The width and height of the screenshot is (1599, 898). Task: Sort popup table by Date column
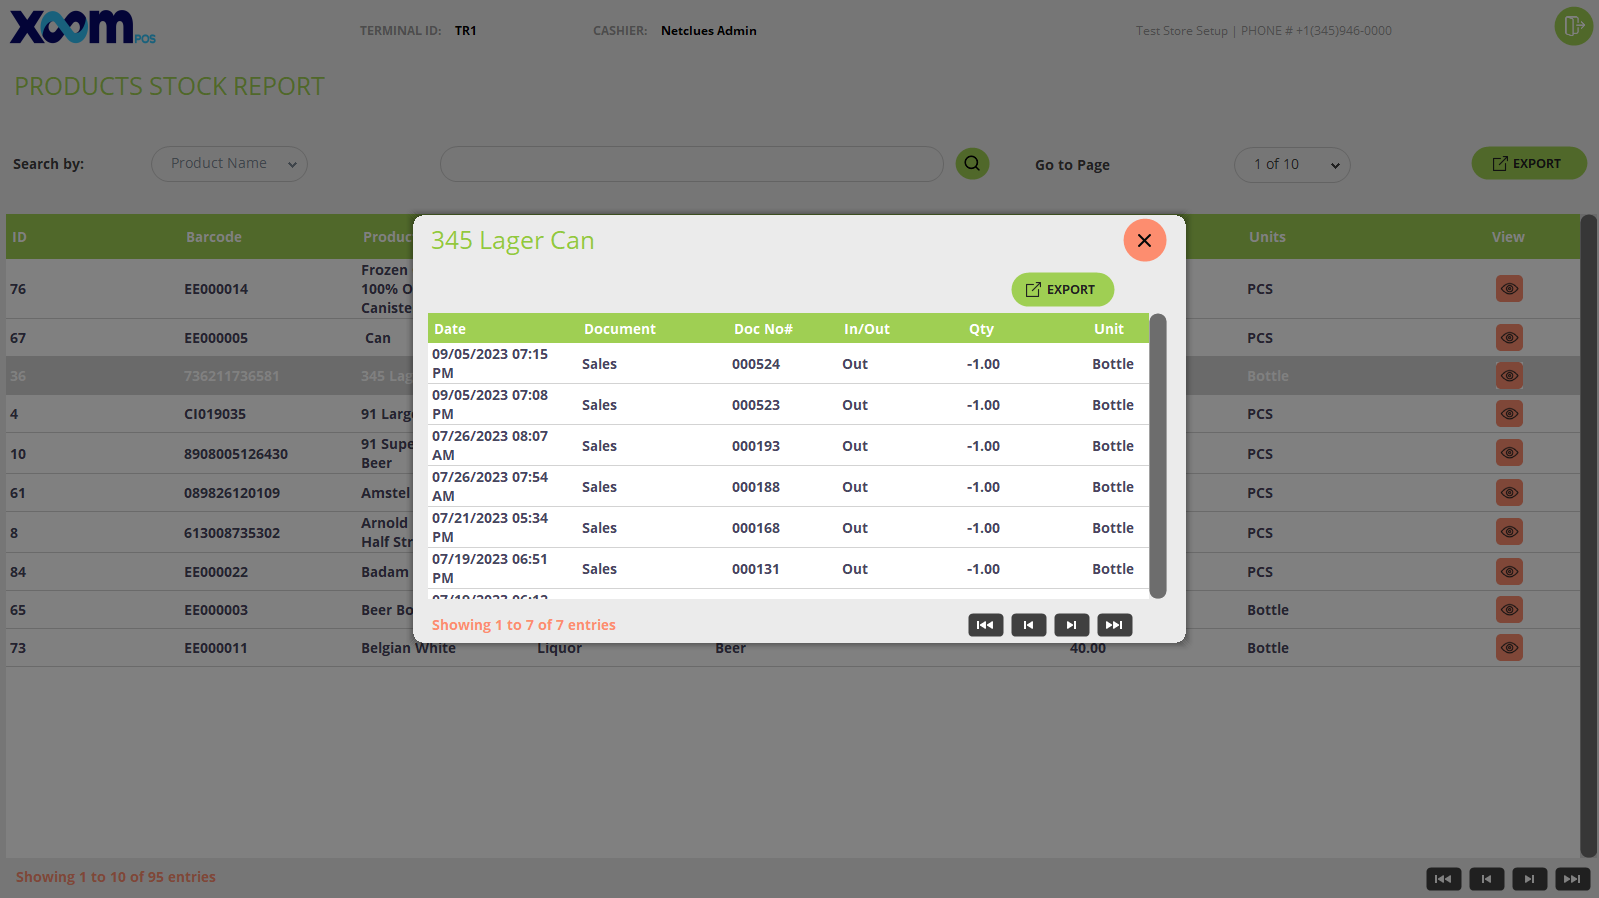click(450, 329)
